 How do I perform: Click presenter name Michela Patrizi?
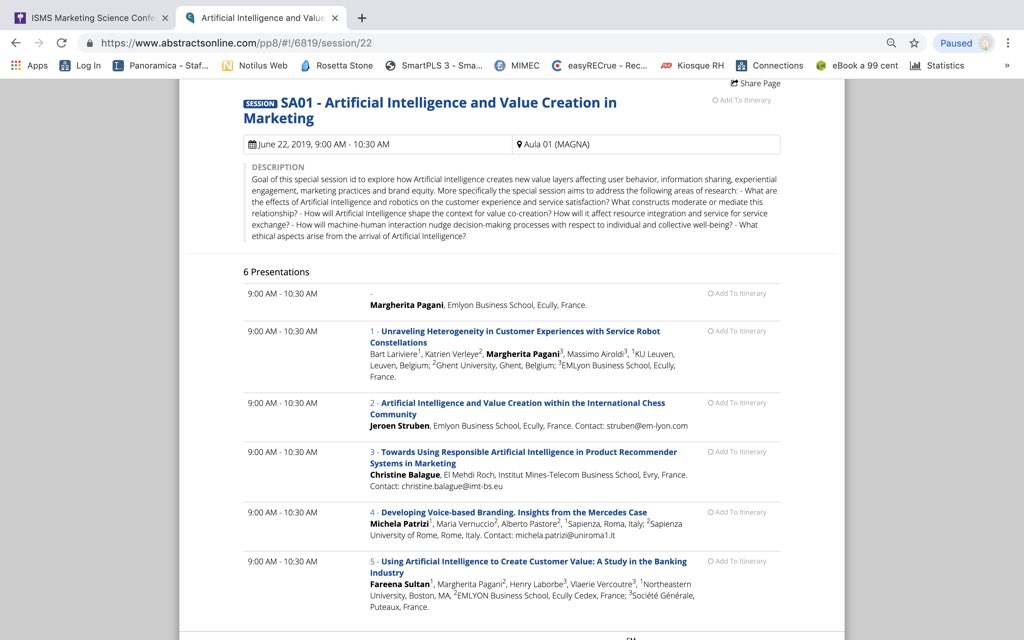click(x=399, y=524)
